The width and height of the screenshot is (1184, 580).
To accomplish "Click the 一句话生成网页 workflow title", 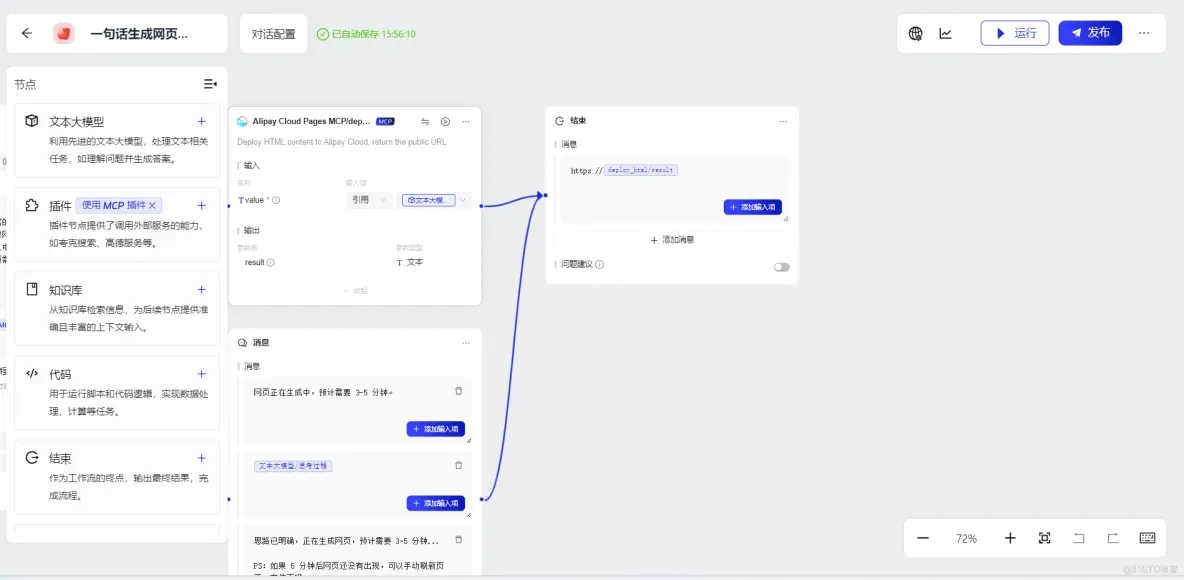I will (139, 34).
